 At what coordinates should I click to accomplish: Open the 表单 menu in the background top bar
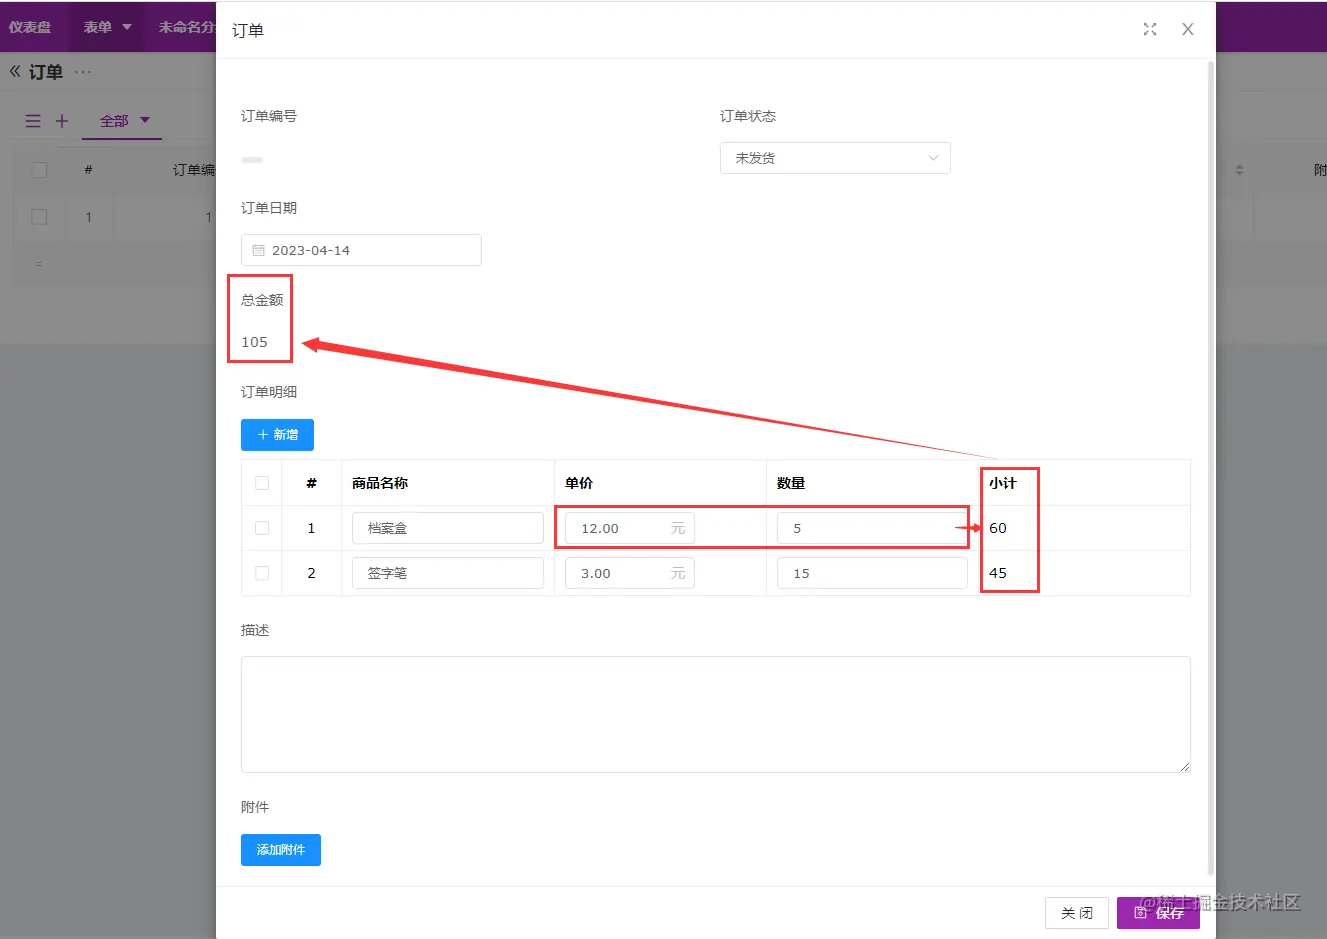point(107,27)
